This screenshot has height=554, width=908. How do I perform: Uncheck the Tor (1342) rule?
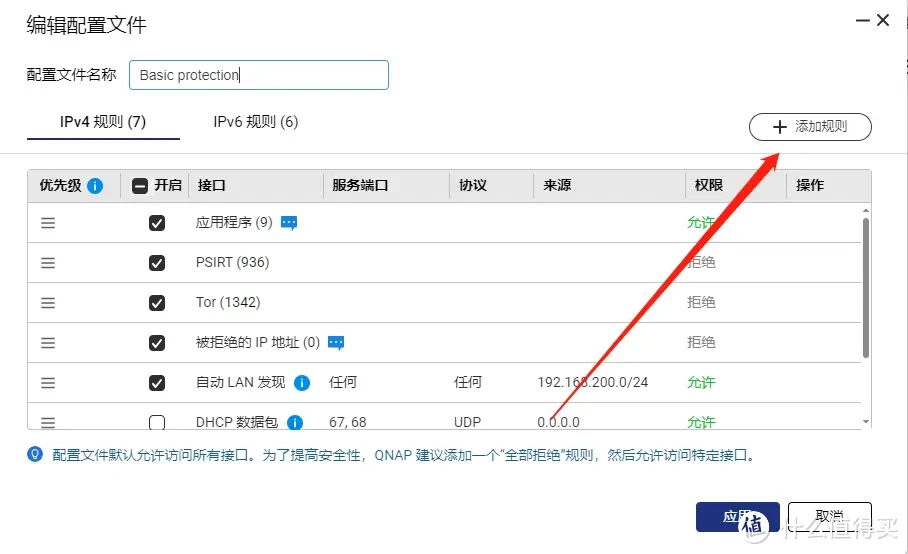157,303
